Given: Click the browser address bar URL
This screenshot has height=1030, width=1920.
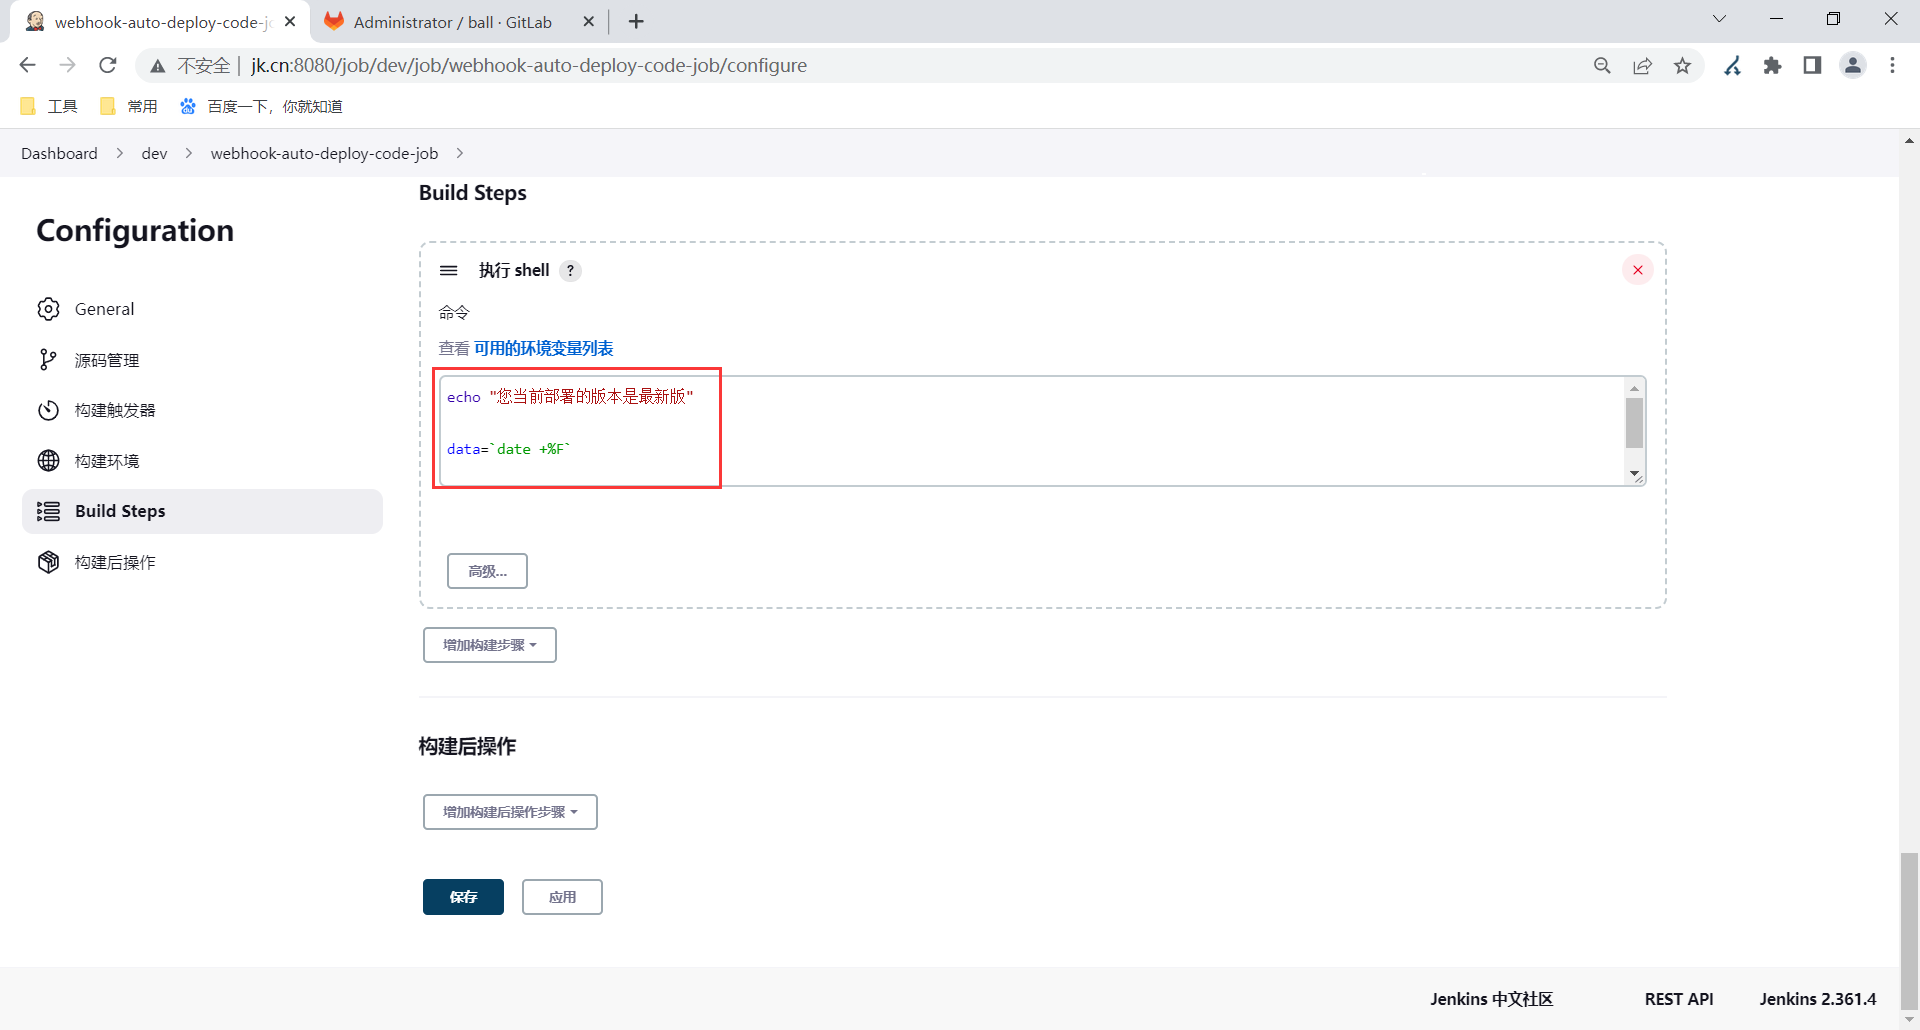Looking at the screenshot, I should point(528,65).
